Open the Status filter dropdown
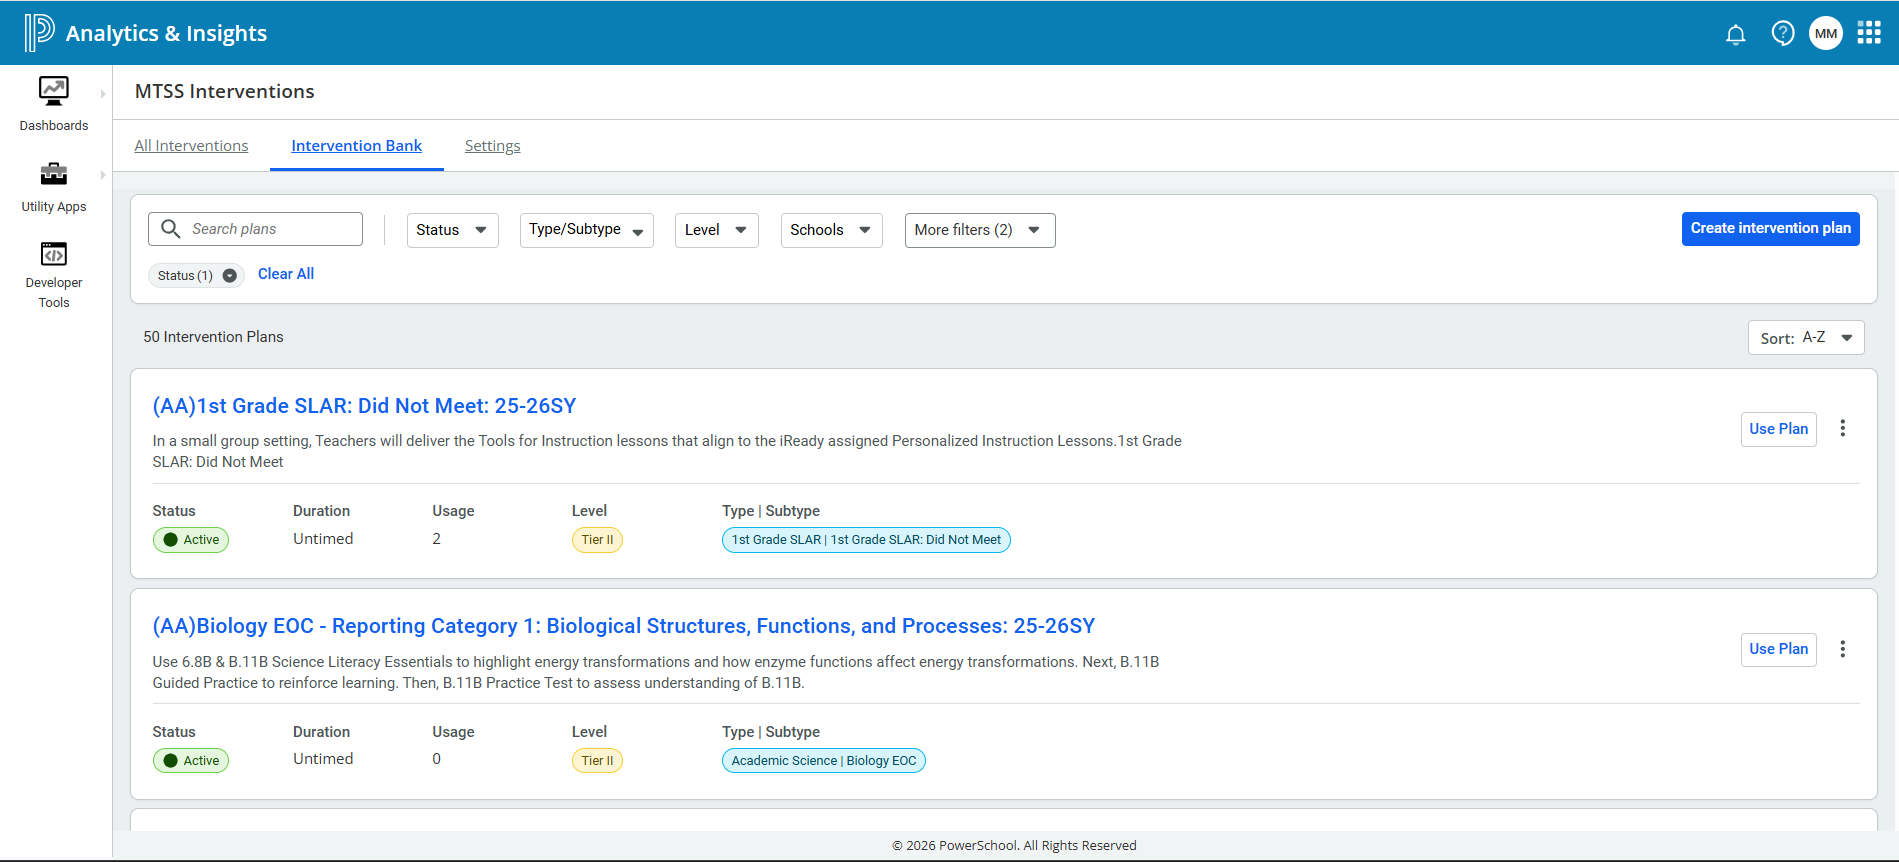The image size is (1899, 862). [453, 230]
